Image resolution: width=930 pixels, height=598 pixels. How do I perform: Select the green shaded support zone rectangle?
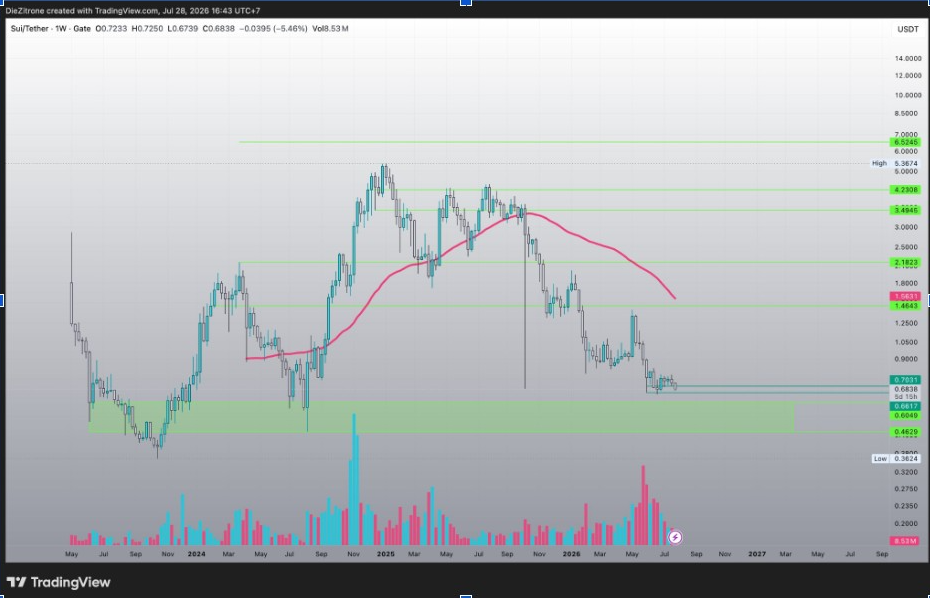tap(441, 416)
